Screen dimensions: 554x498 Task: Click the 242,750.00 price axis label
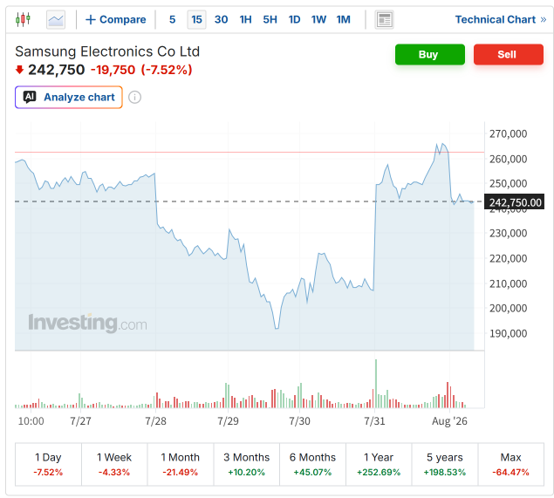514,202
